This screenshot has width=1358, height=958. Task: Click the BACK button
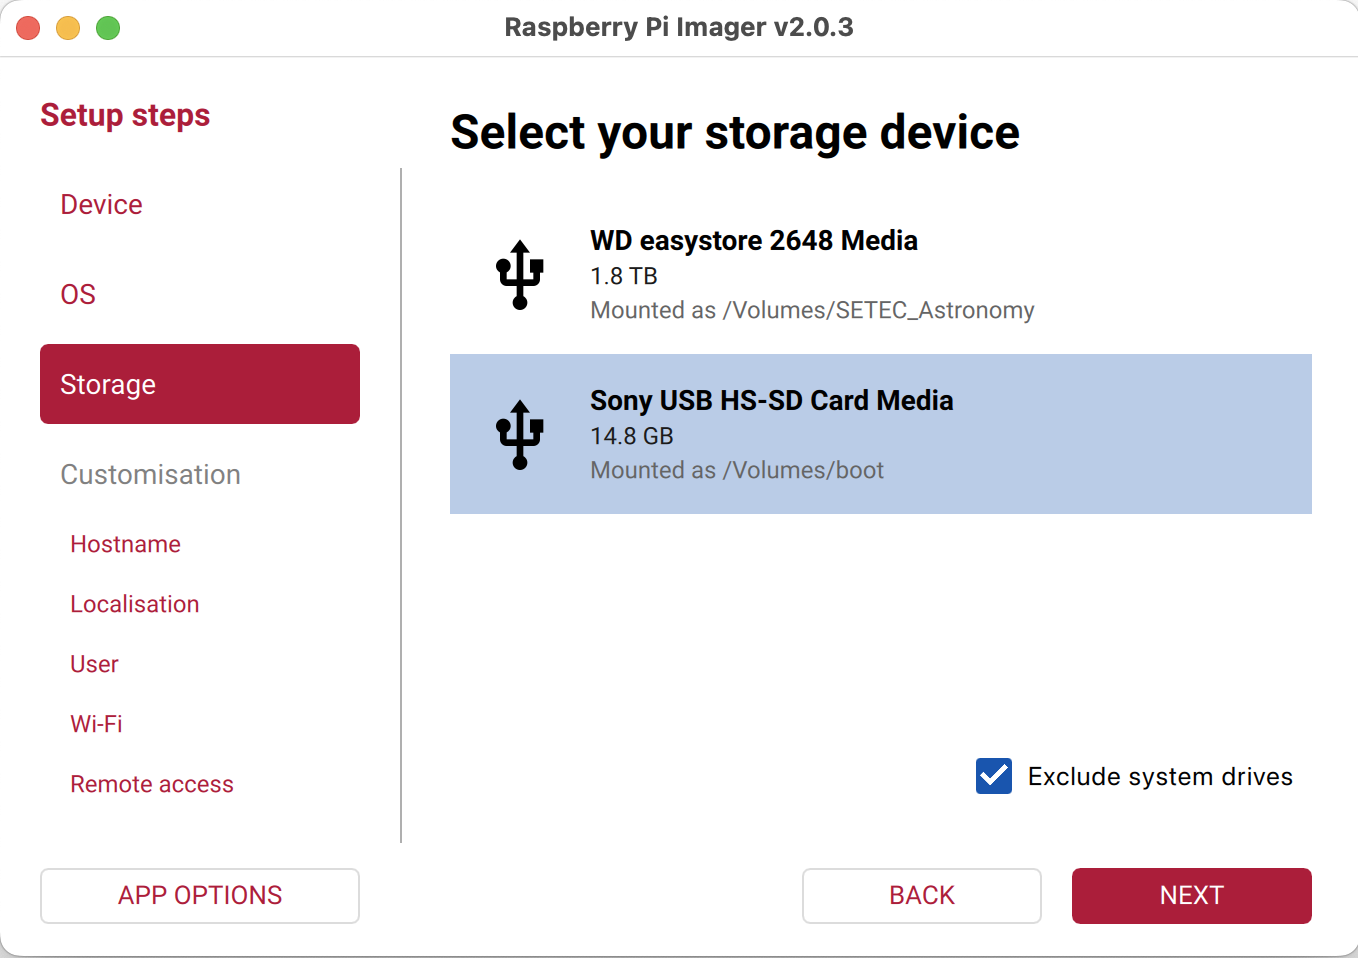pyautogui.click(x=921, y=895)
